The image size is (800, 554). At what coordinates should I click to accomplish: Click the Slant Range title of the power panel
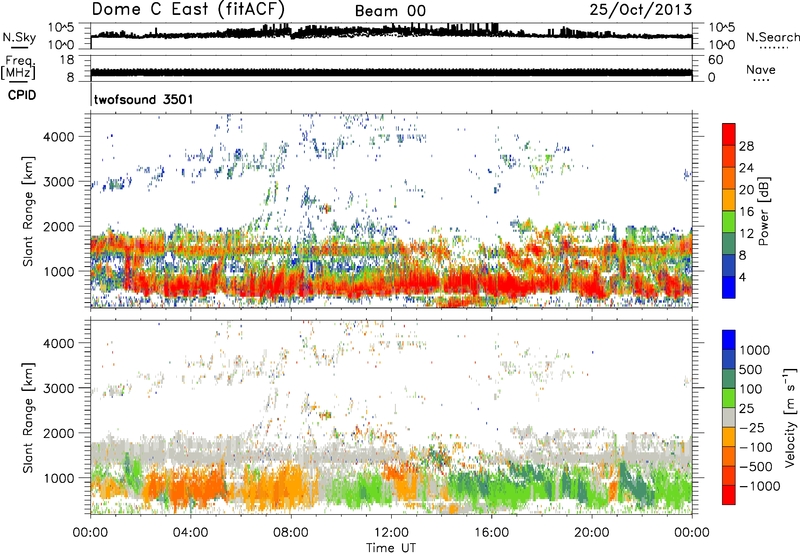point(28,211)
